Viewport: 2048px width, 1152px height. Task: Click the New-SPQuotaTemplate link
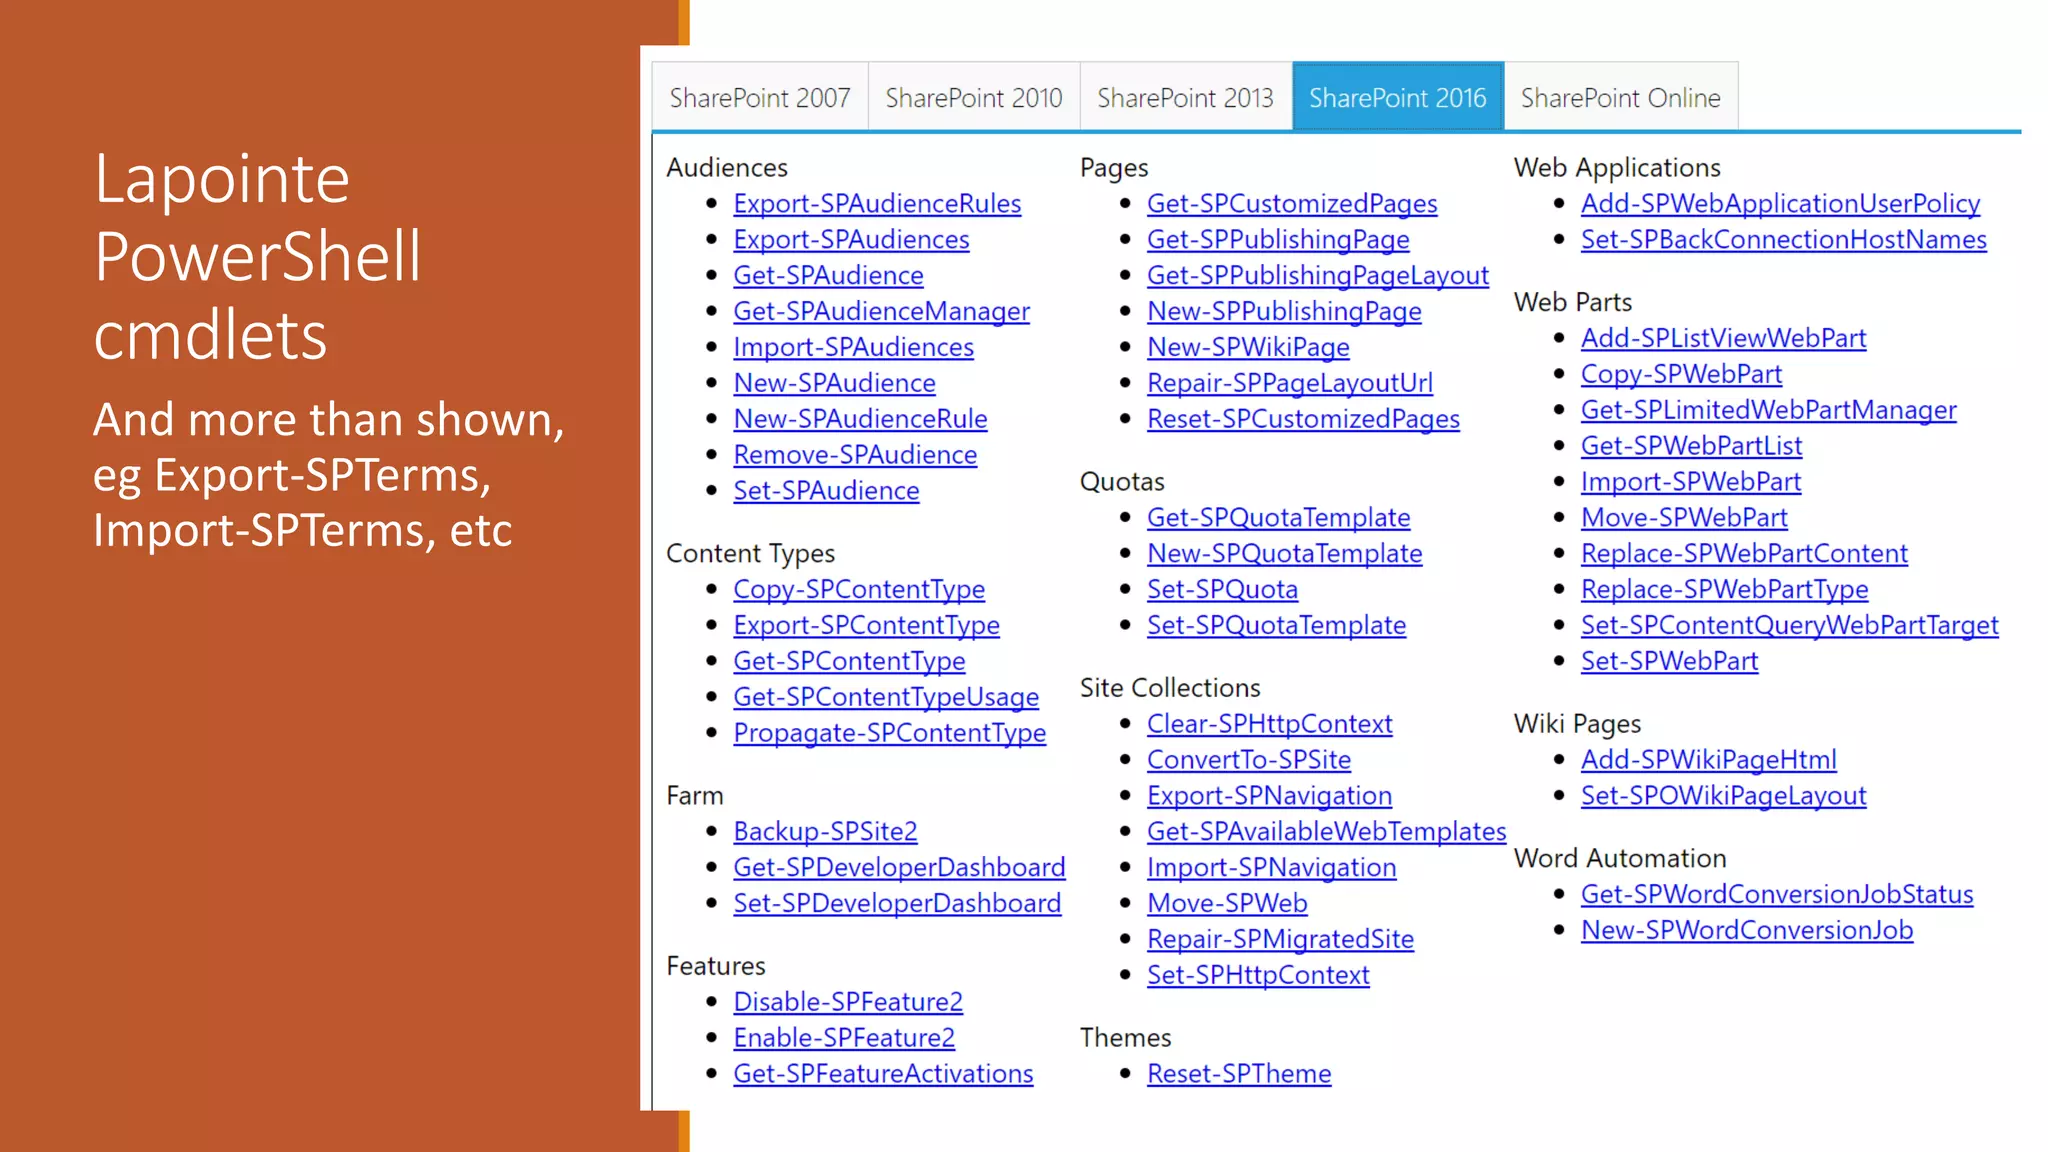(1284, 554)
